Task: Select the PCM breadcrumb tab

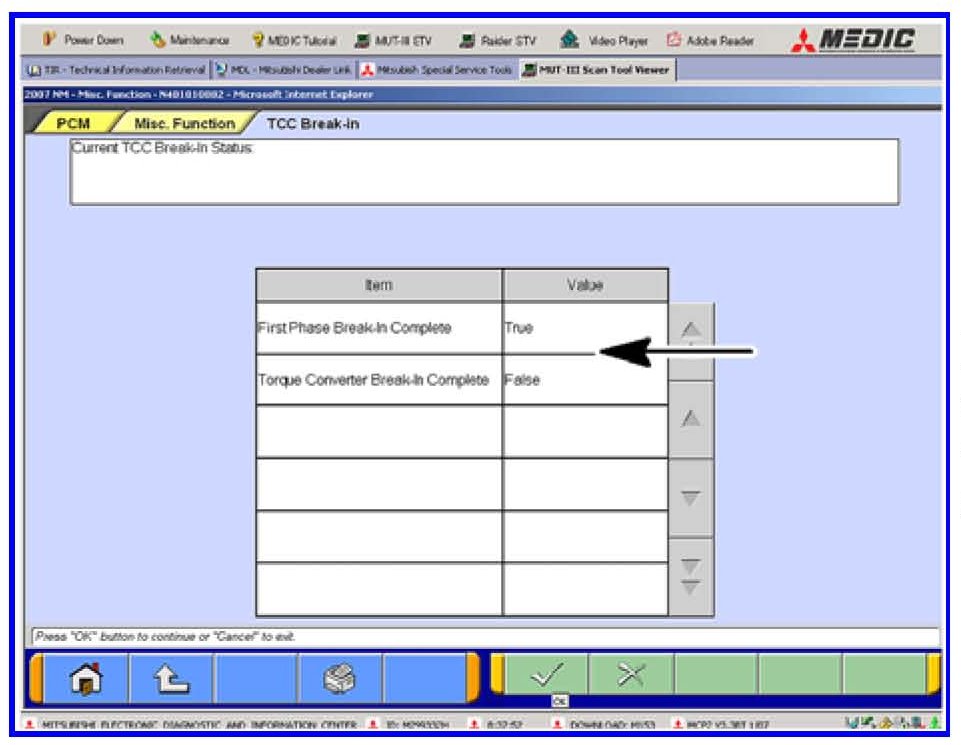Action: 73,124
